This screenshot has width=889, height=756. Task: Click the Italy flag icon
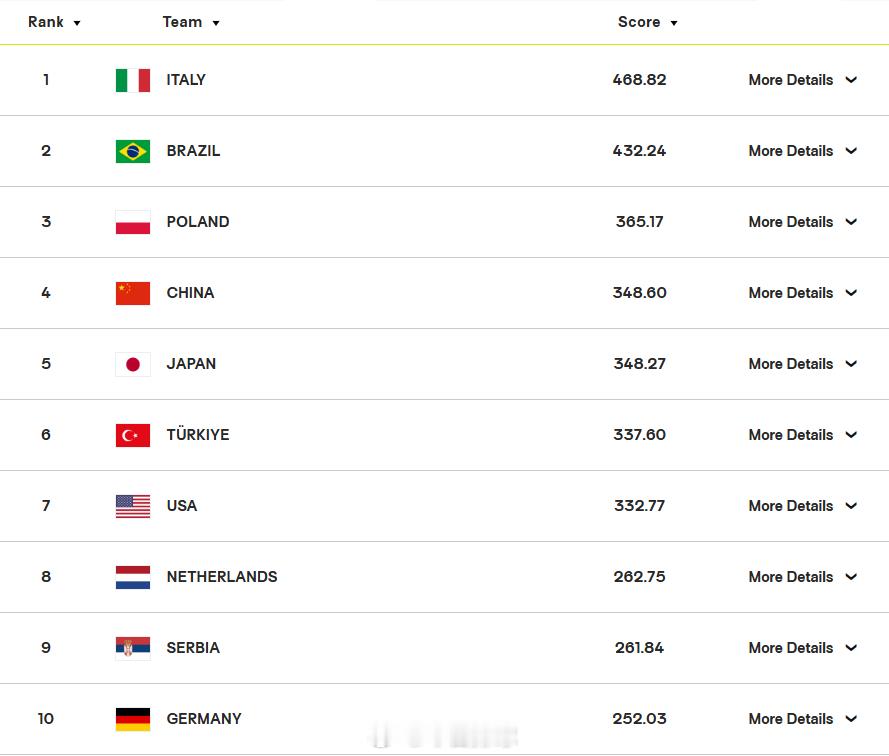(x=133, y=80)
